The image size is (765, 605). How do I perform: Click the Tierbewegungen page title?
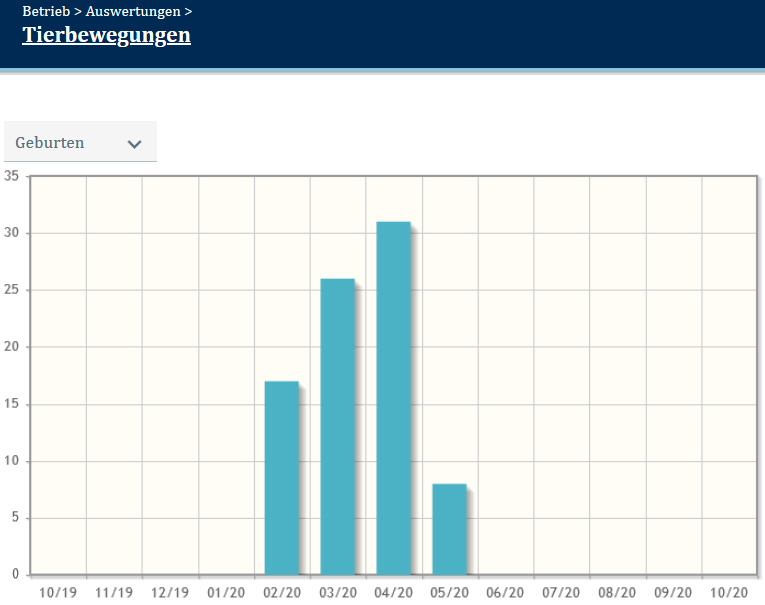pyautogui.click(x=106, y=35)
